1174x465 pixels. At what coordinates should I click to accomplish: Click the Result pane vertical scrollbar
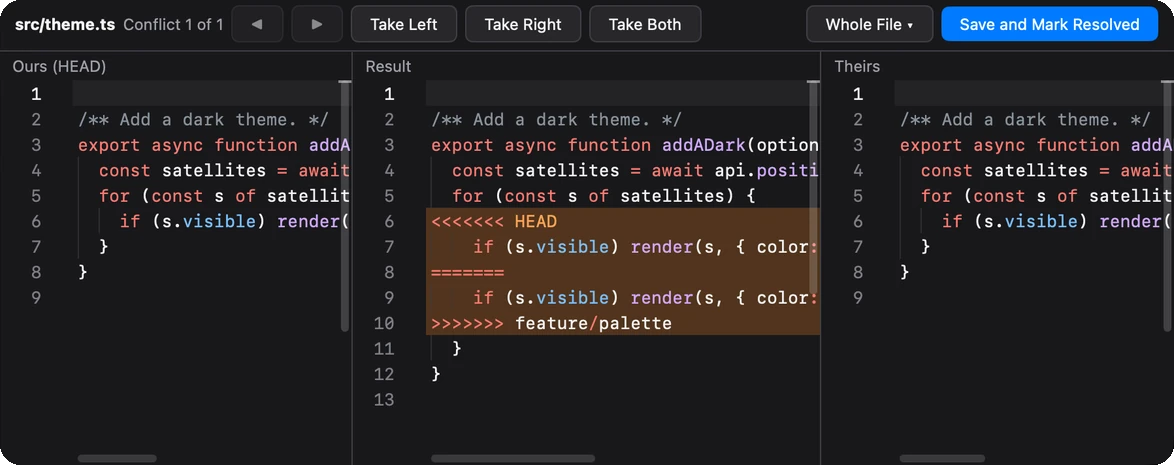click(813, 187)
